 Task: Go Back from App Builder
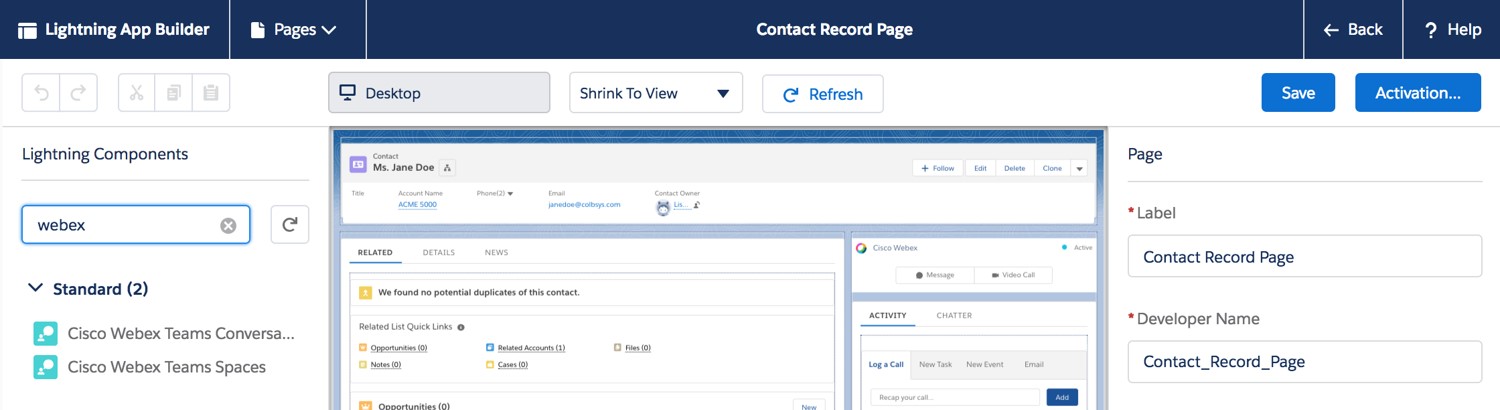click(x=1353, y=29)
